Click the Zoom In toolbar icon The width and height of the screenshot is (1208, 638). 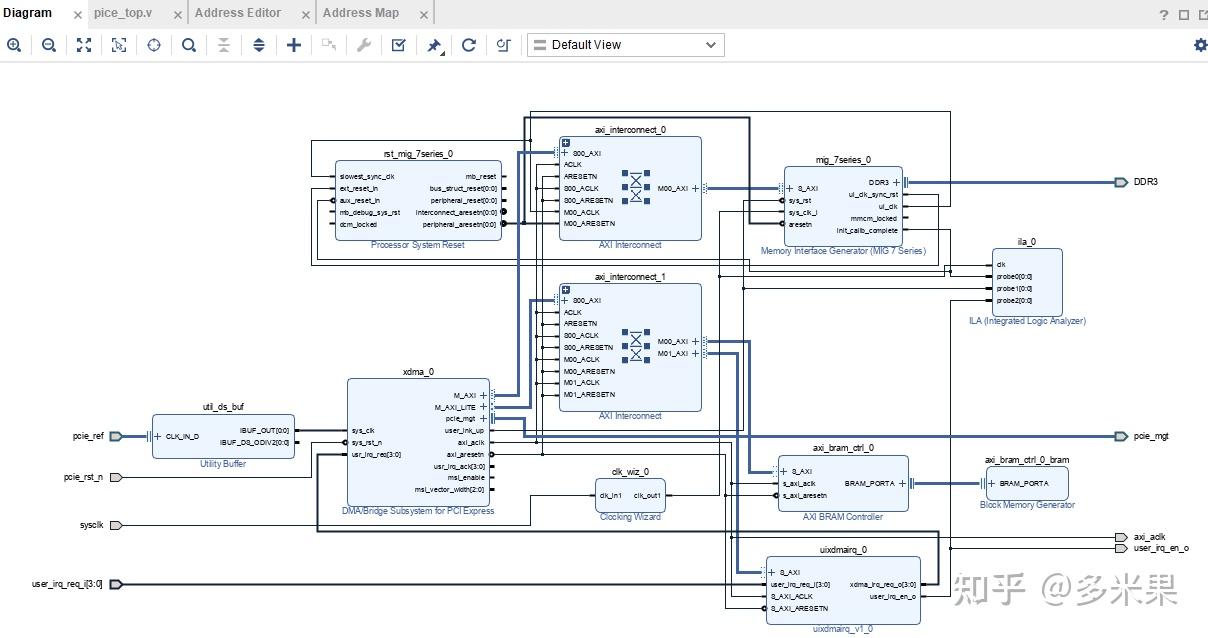pyautogui.click(x=14, y=45)
